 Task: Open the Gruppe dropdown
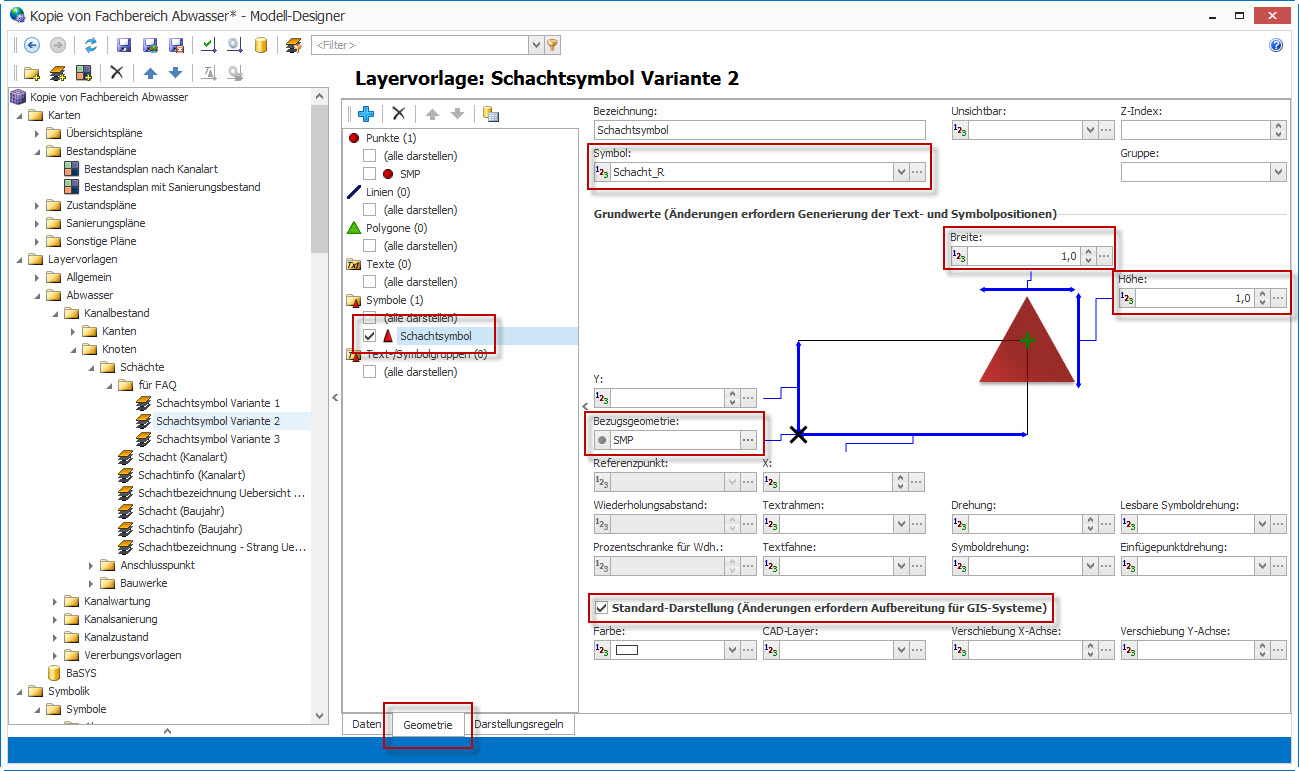point(1277,172)
